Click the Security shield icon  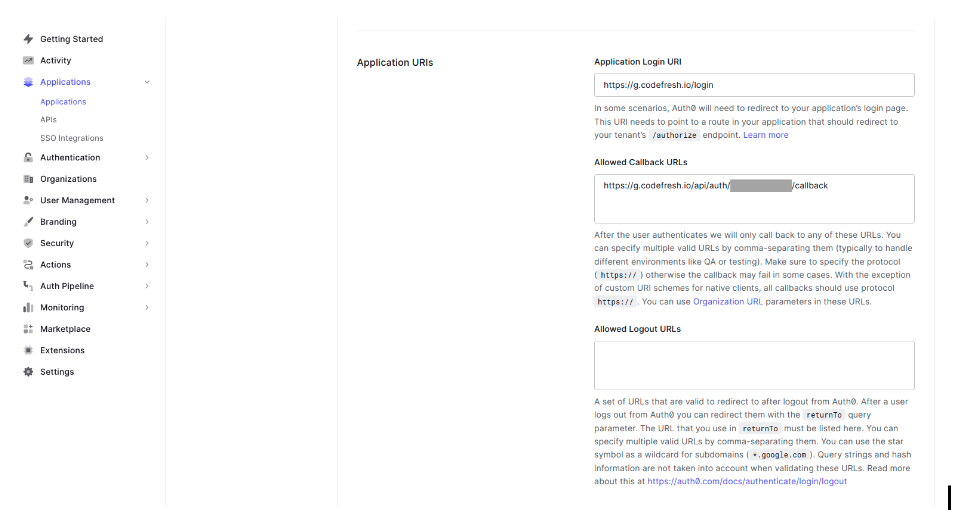[28, 243]
